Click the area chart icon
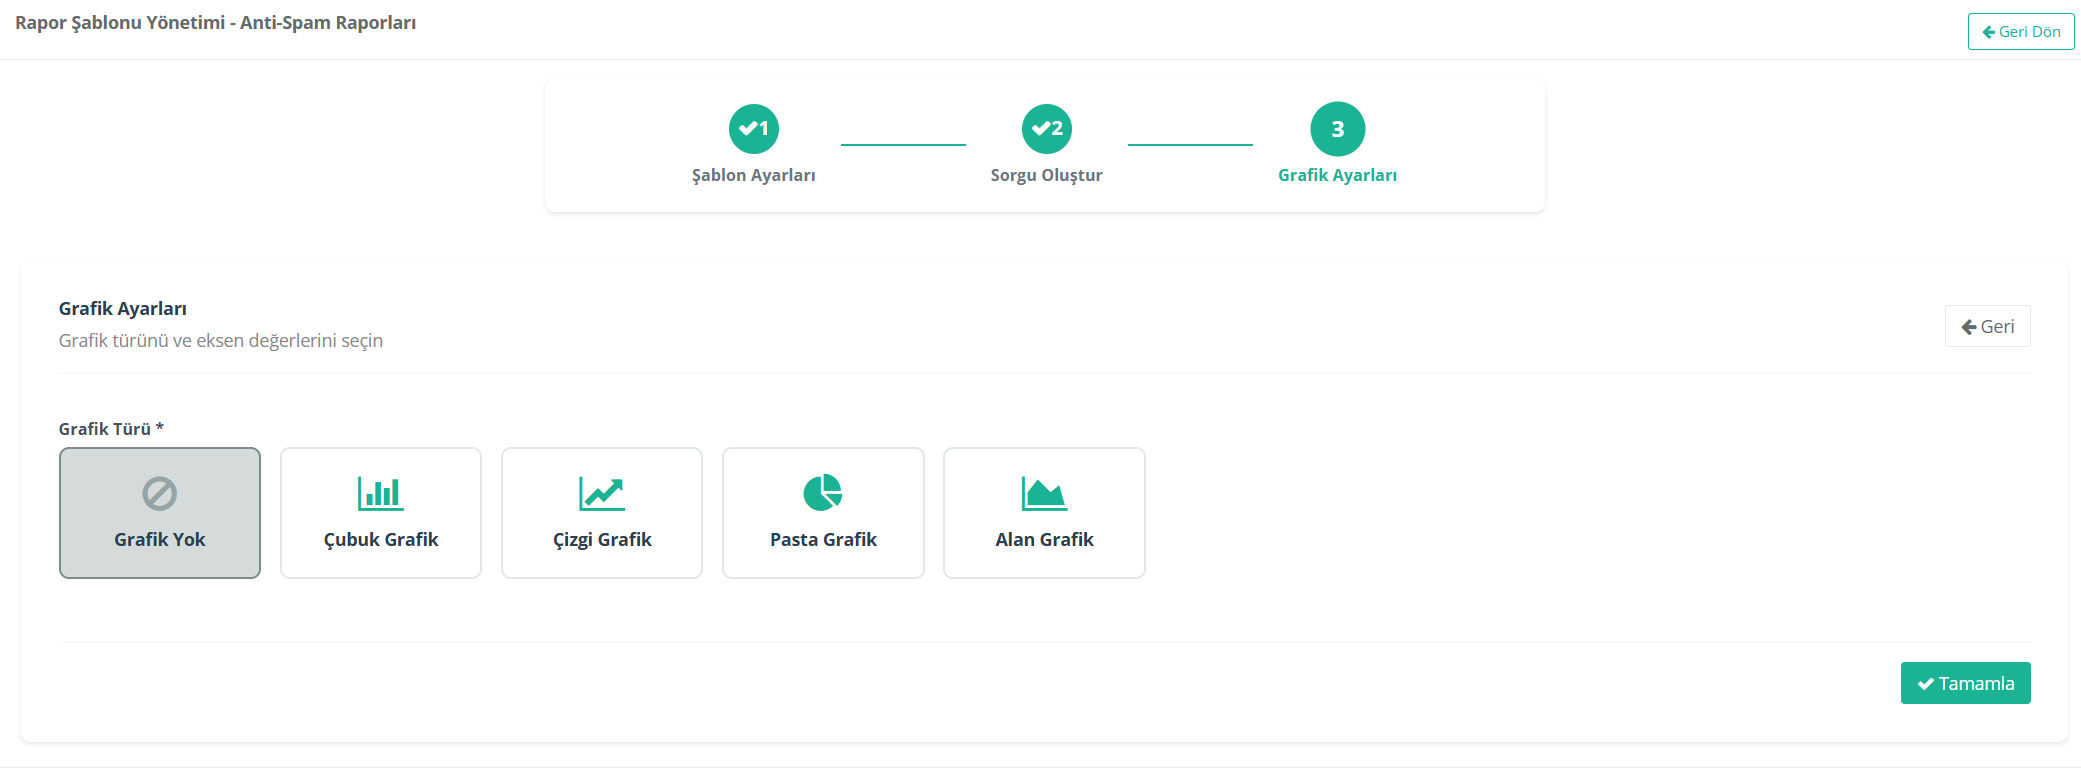The height and width of the screenshot is (768, 2081). 1044,493
